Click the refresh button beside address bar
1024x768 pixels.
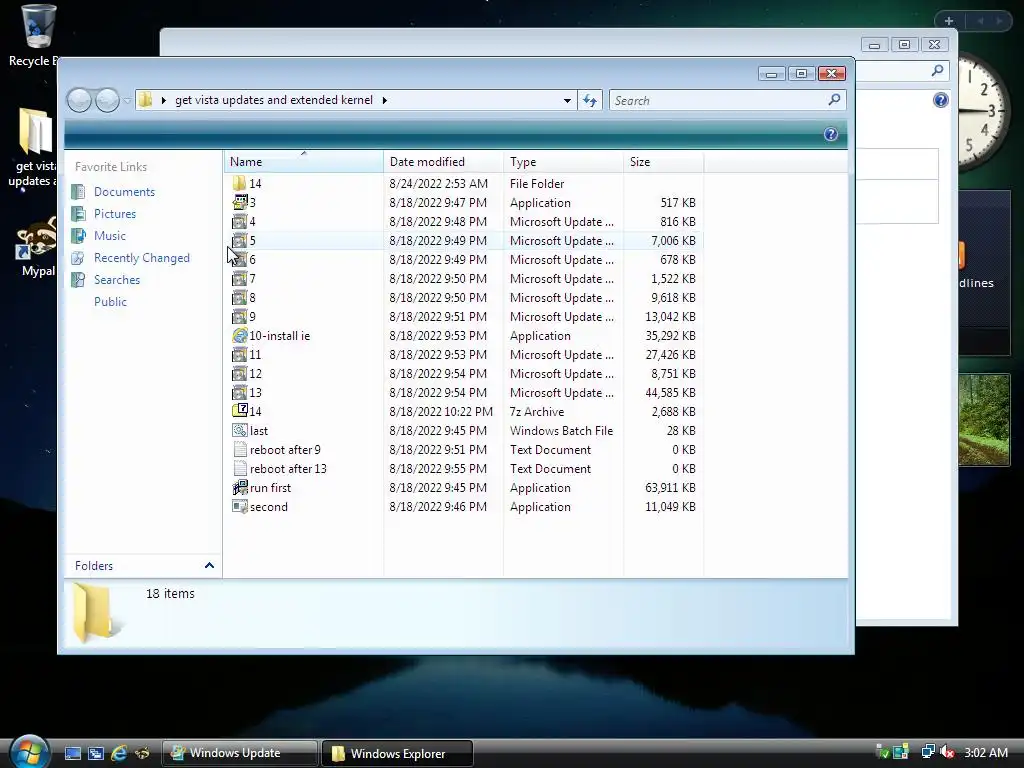tap(590, 100)
